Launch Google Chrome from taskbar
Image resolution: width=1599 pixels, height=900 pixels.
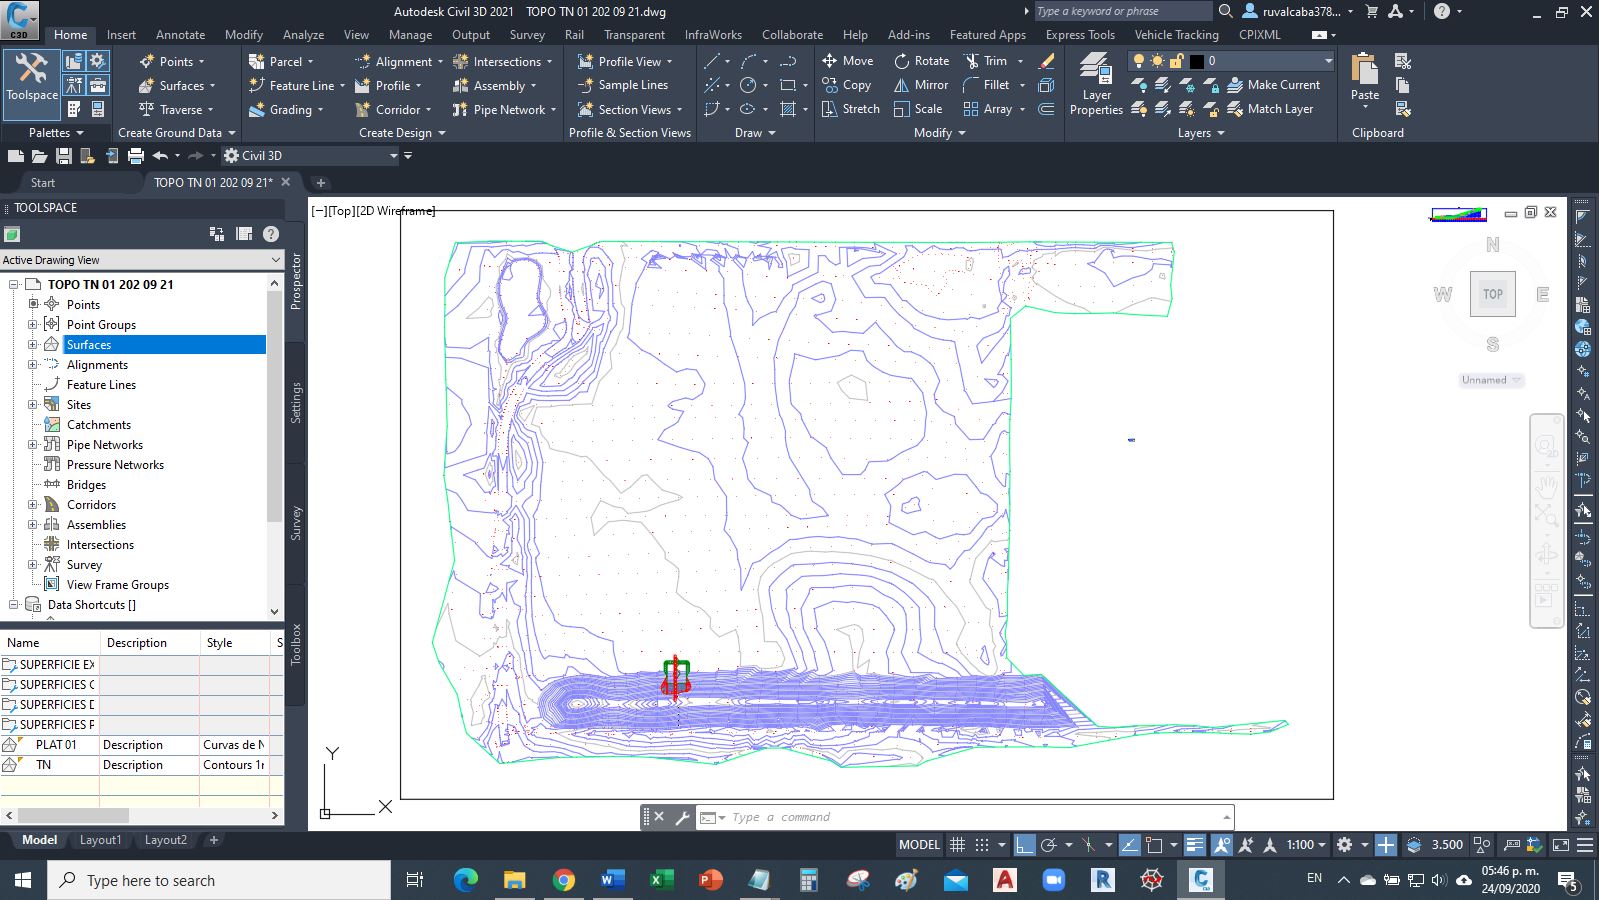pos(564,880)
